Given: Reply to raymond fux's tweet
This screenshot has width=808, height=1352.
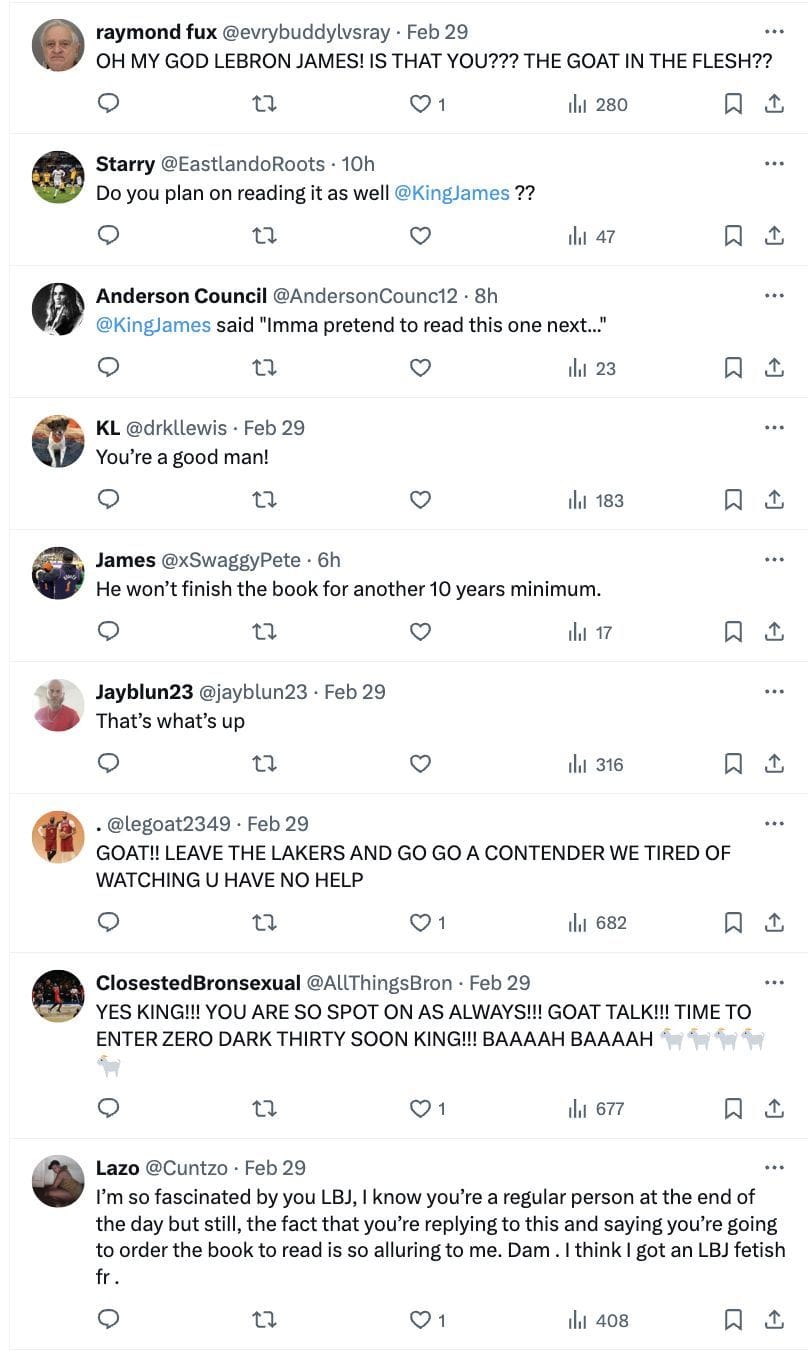Looking at the screenshot, I should [x=110, y=104].
